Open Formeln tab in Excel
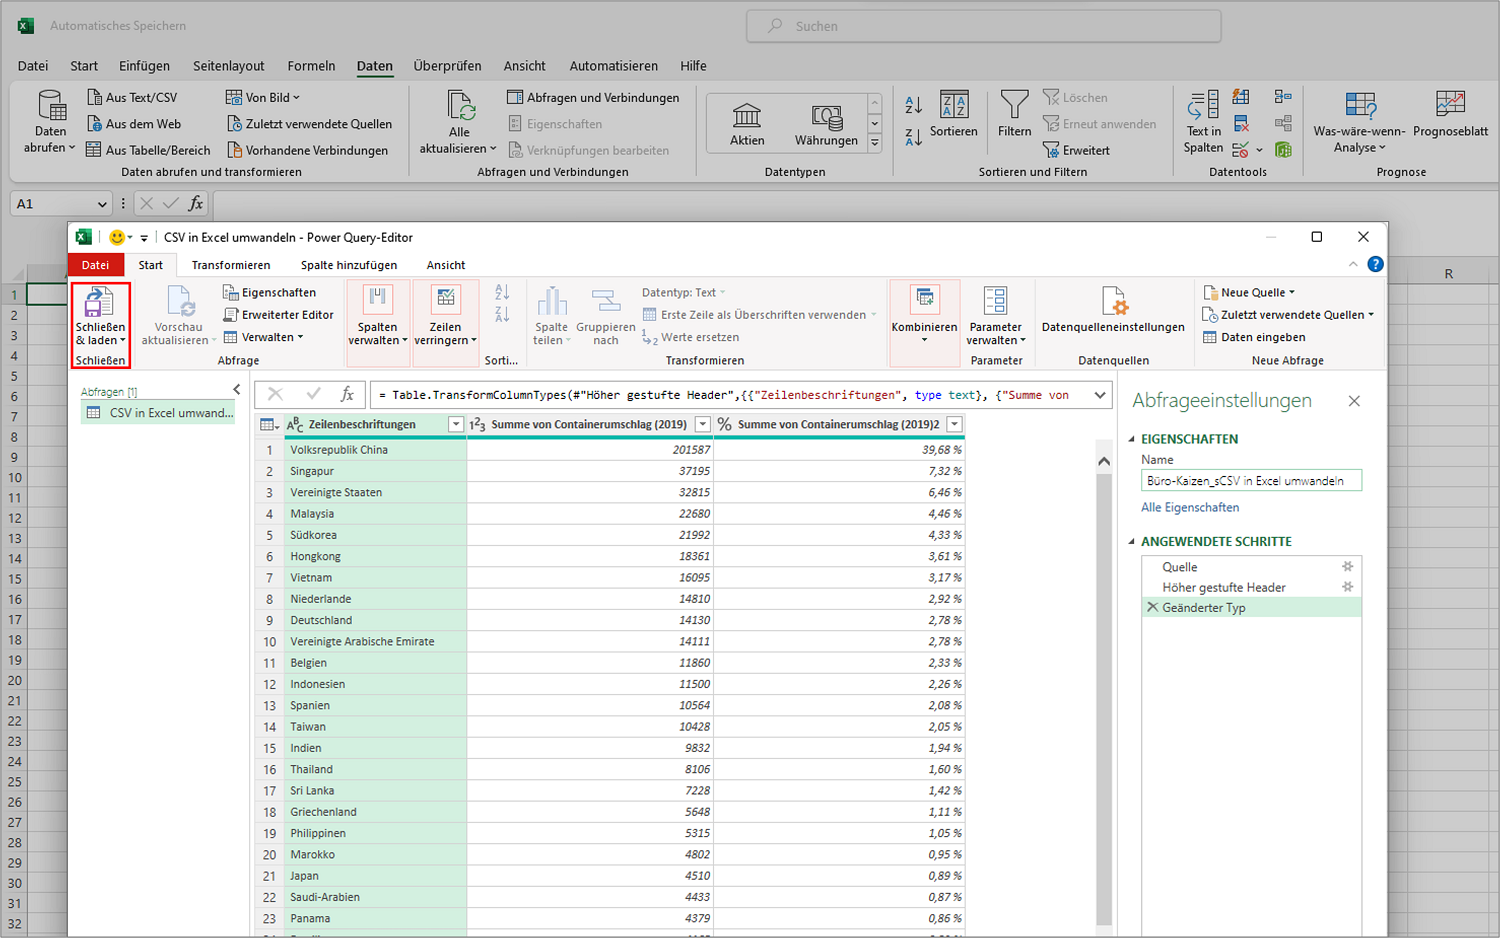 coord(311,66)
